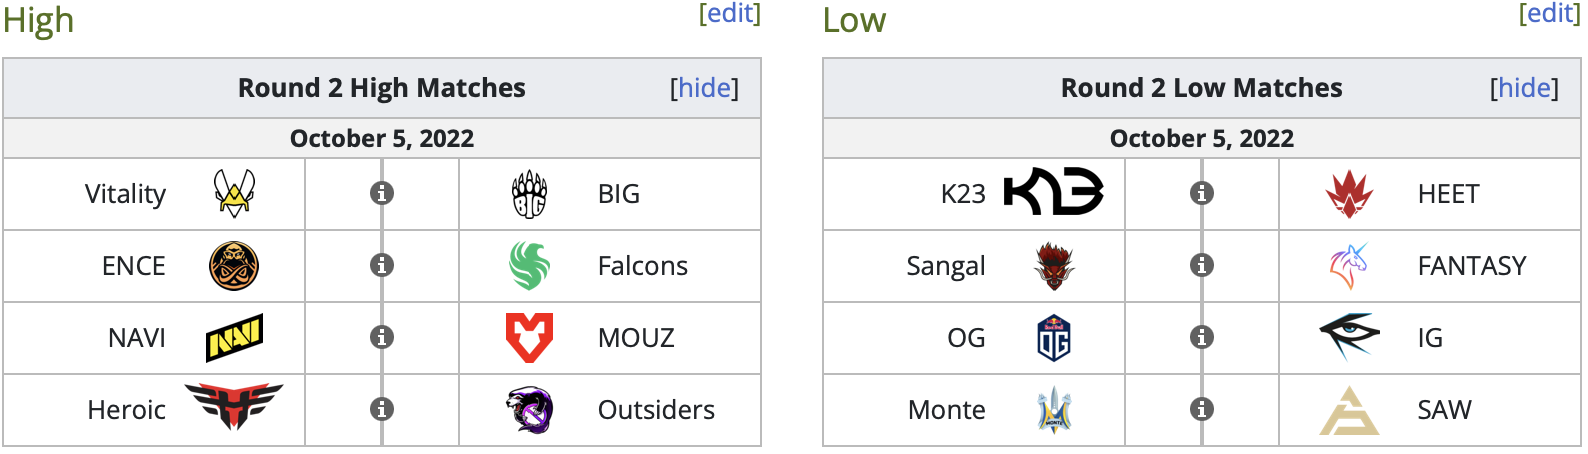Edit the Low section
1588x454 pixels.
pyautogui.click(x=1549, y=13)
